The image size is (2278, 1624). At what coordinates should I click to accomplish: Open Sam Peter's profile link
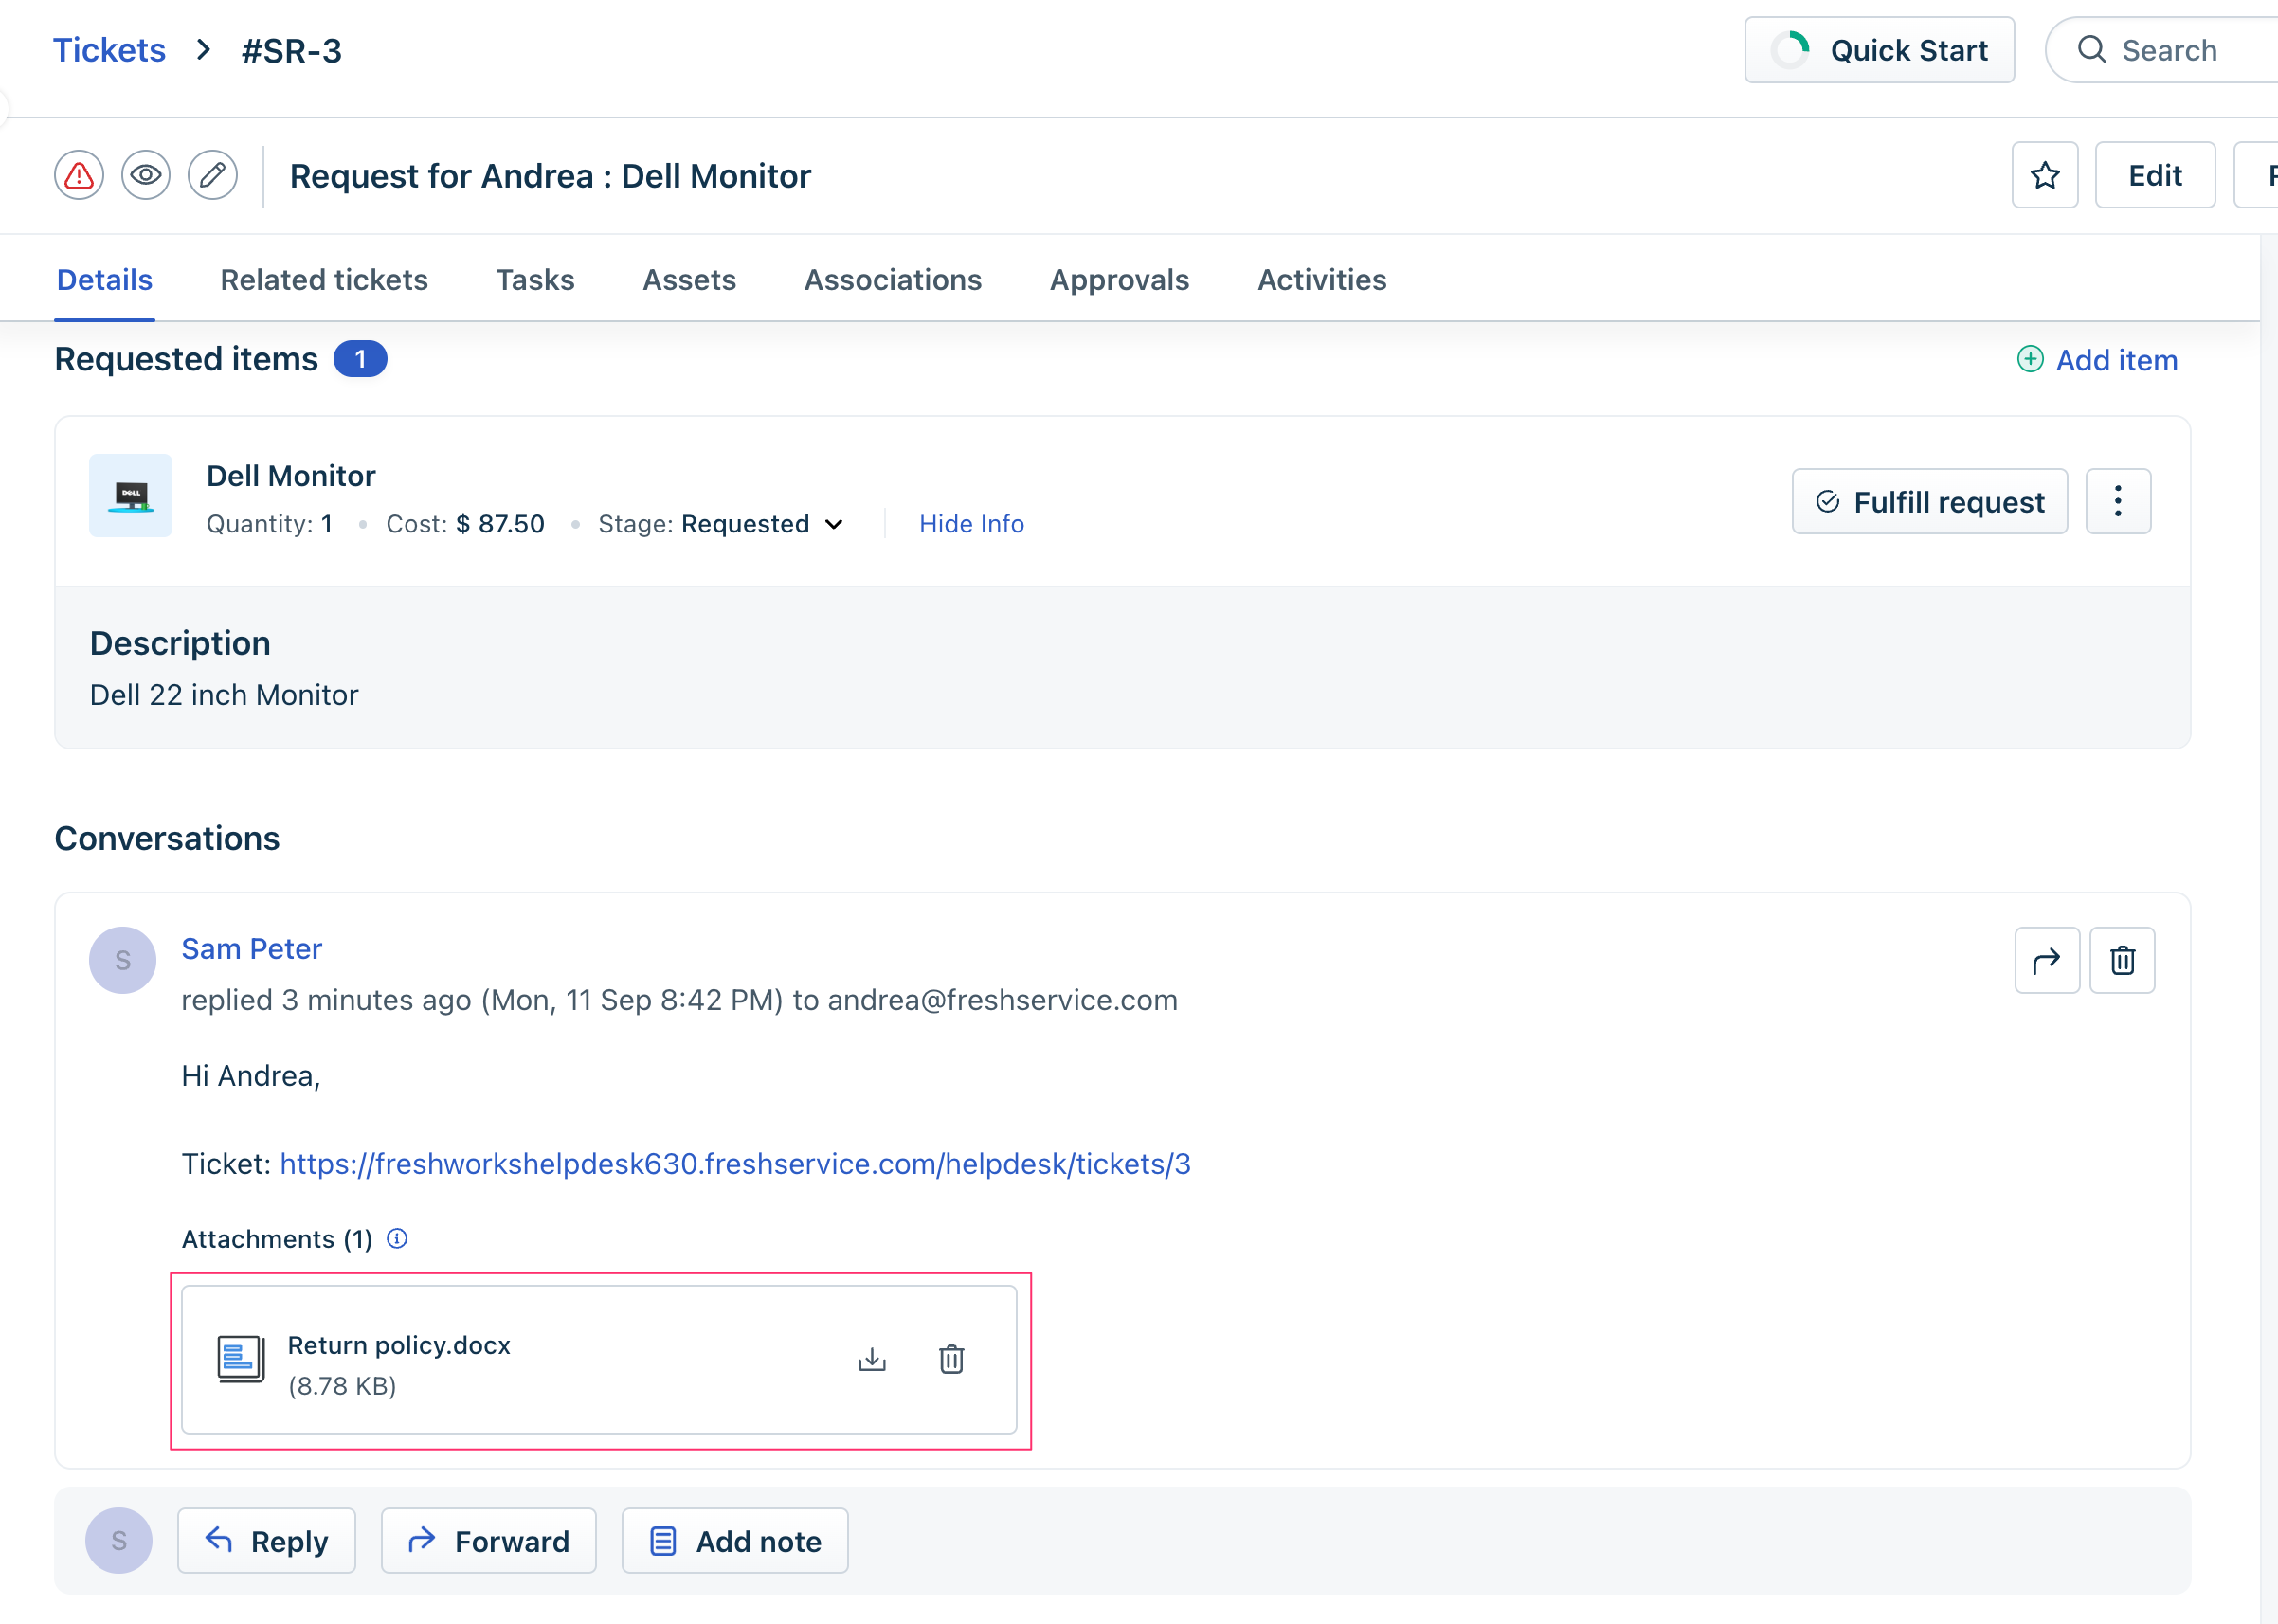point(252,949)
